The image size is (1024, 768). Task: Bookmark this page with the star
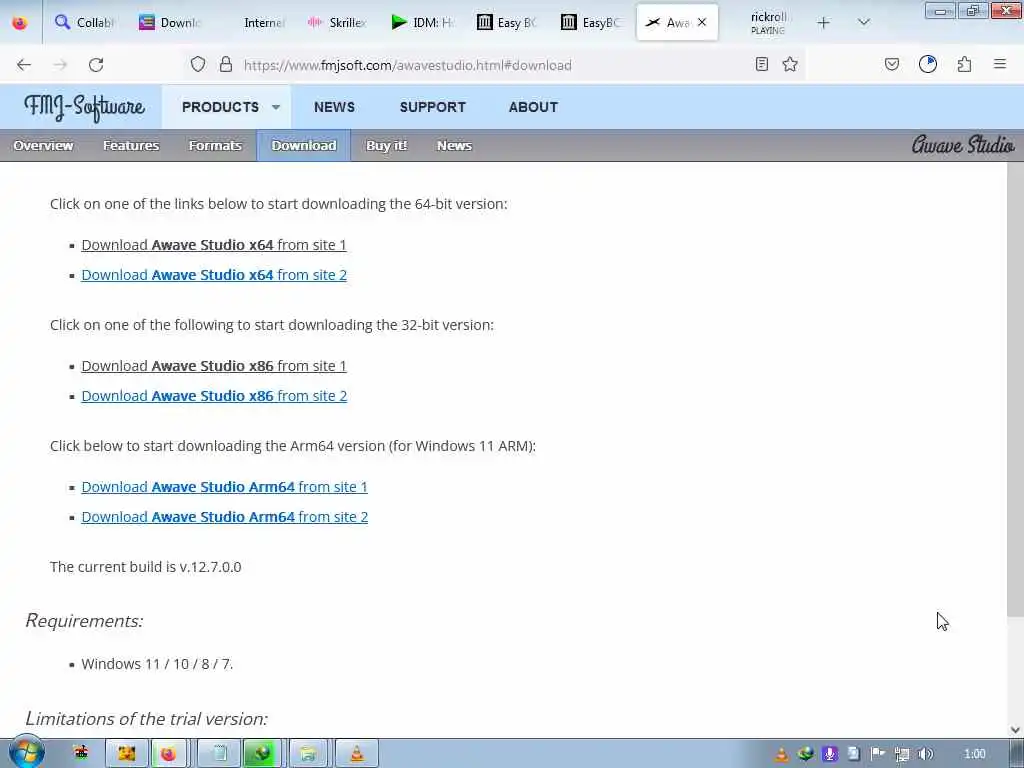click(x=790, y=64)
